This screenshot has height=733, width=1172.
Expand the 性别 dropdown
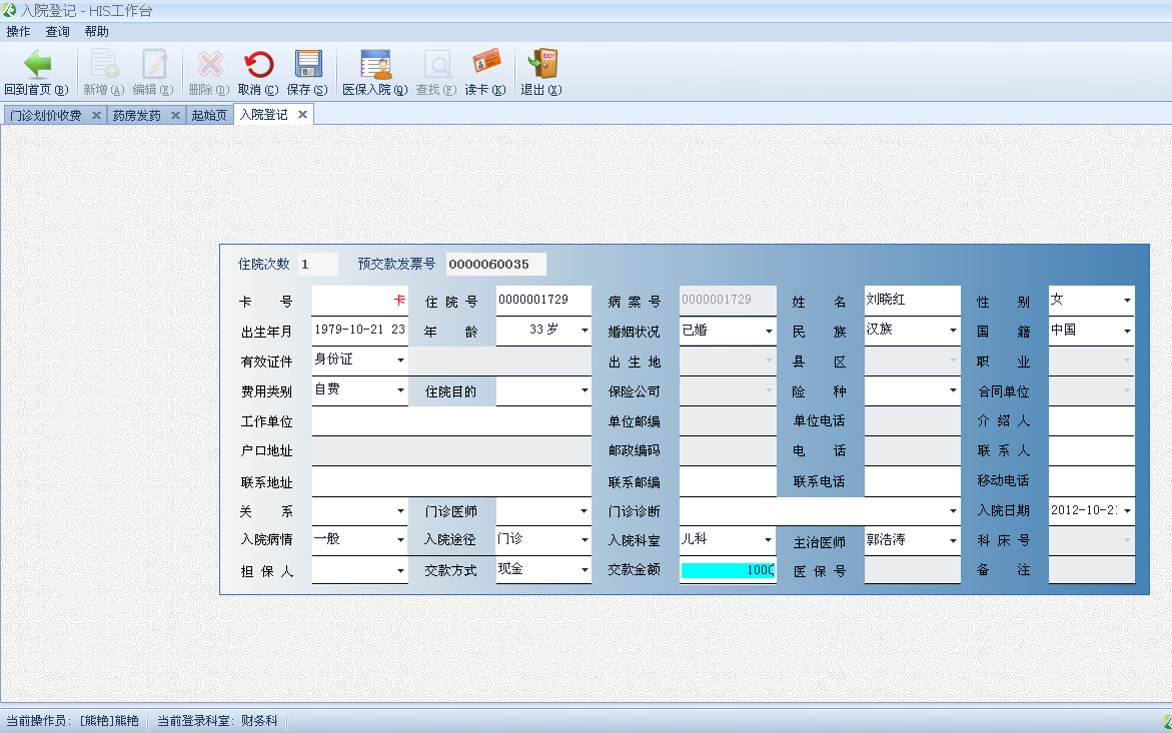1127,300
